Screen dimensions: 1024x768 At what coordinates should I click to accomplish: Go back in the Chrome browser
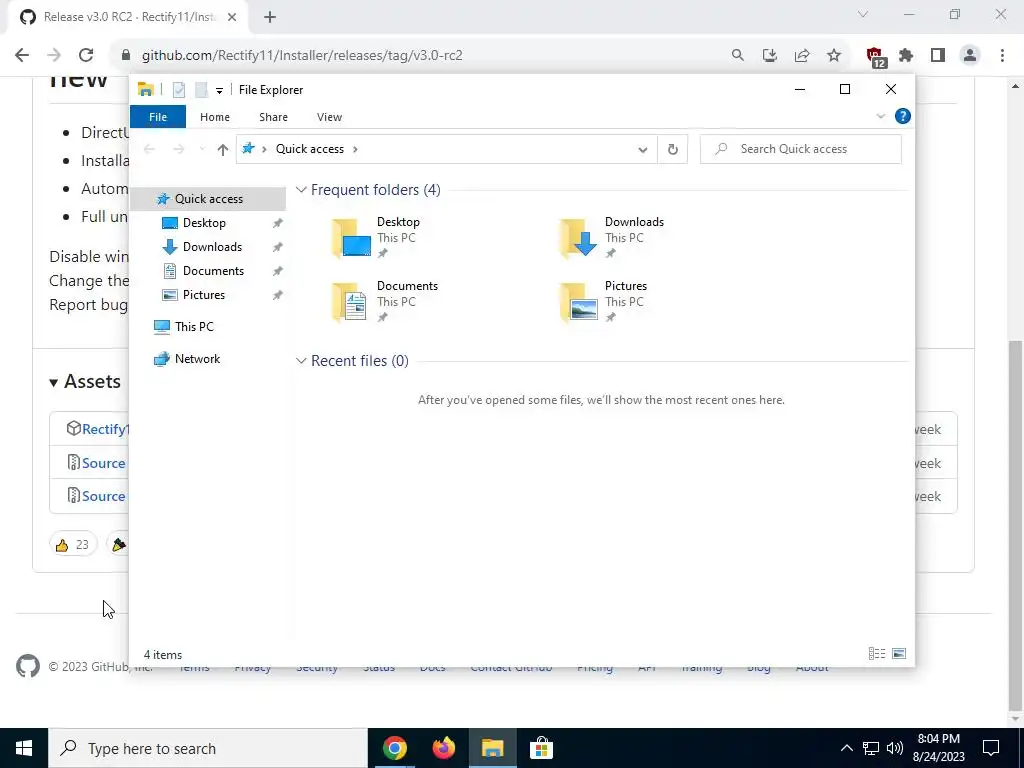(22, 56)
